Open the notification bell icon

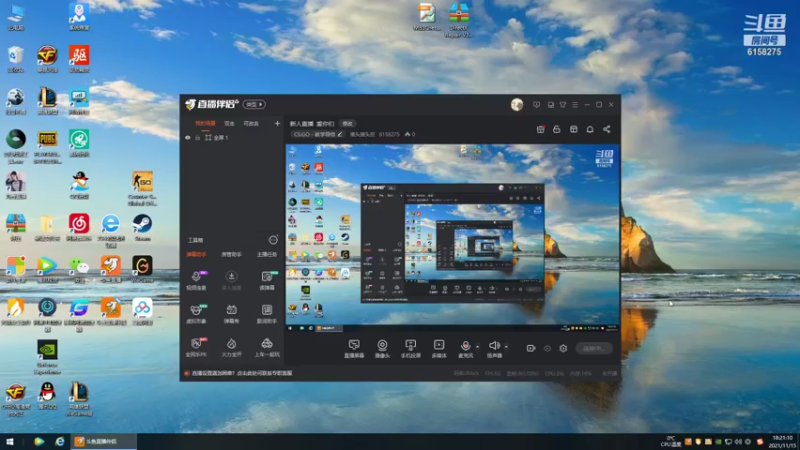[x=590, y=130]
